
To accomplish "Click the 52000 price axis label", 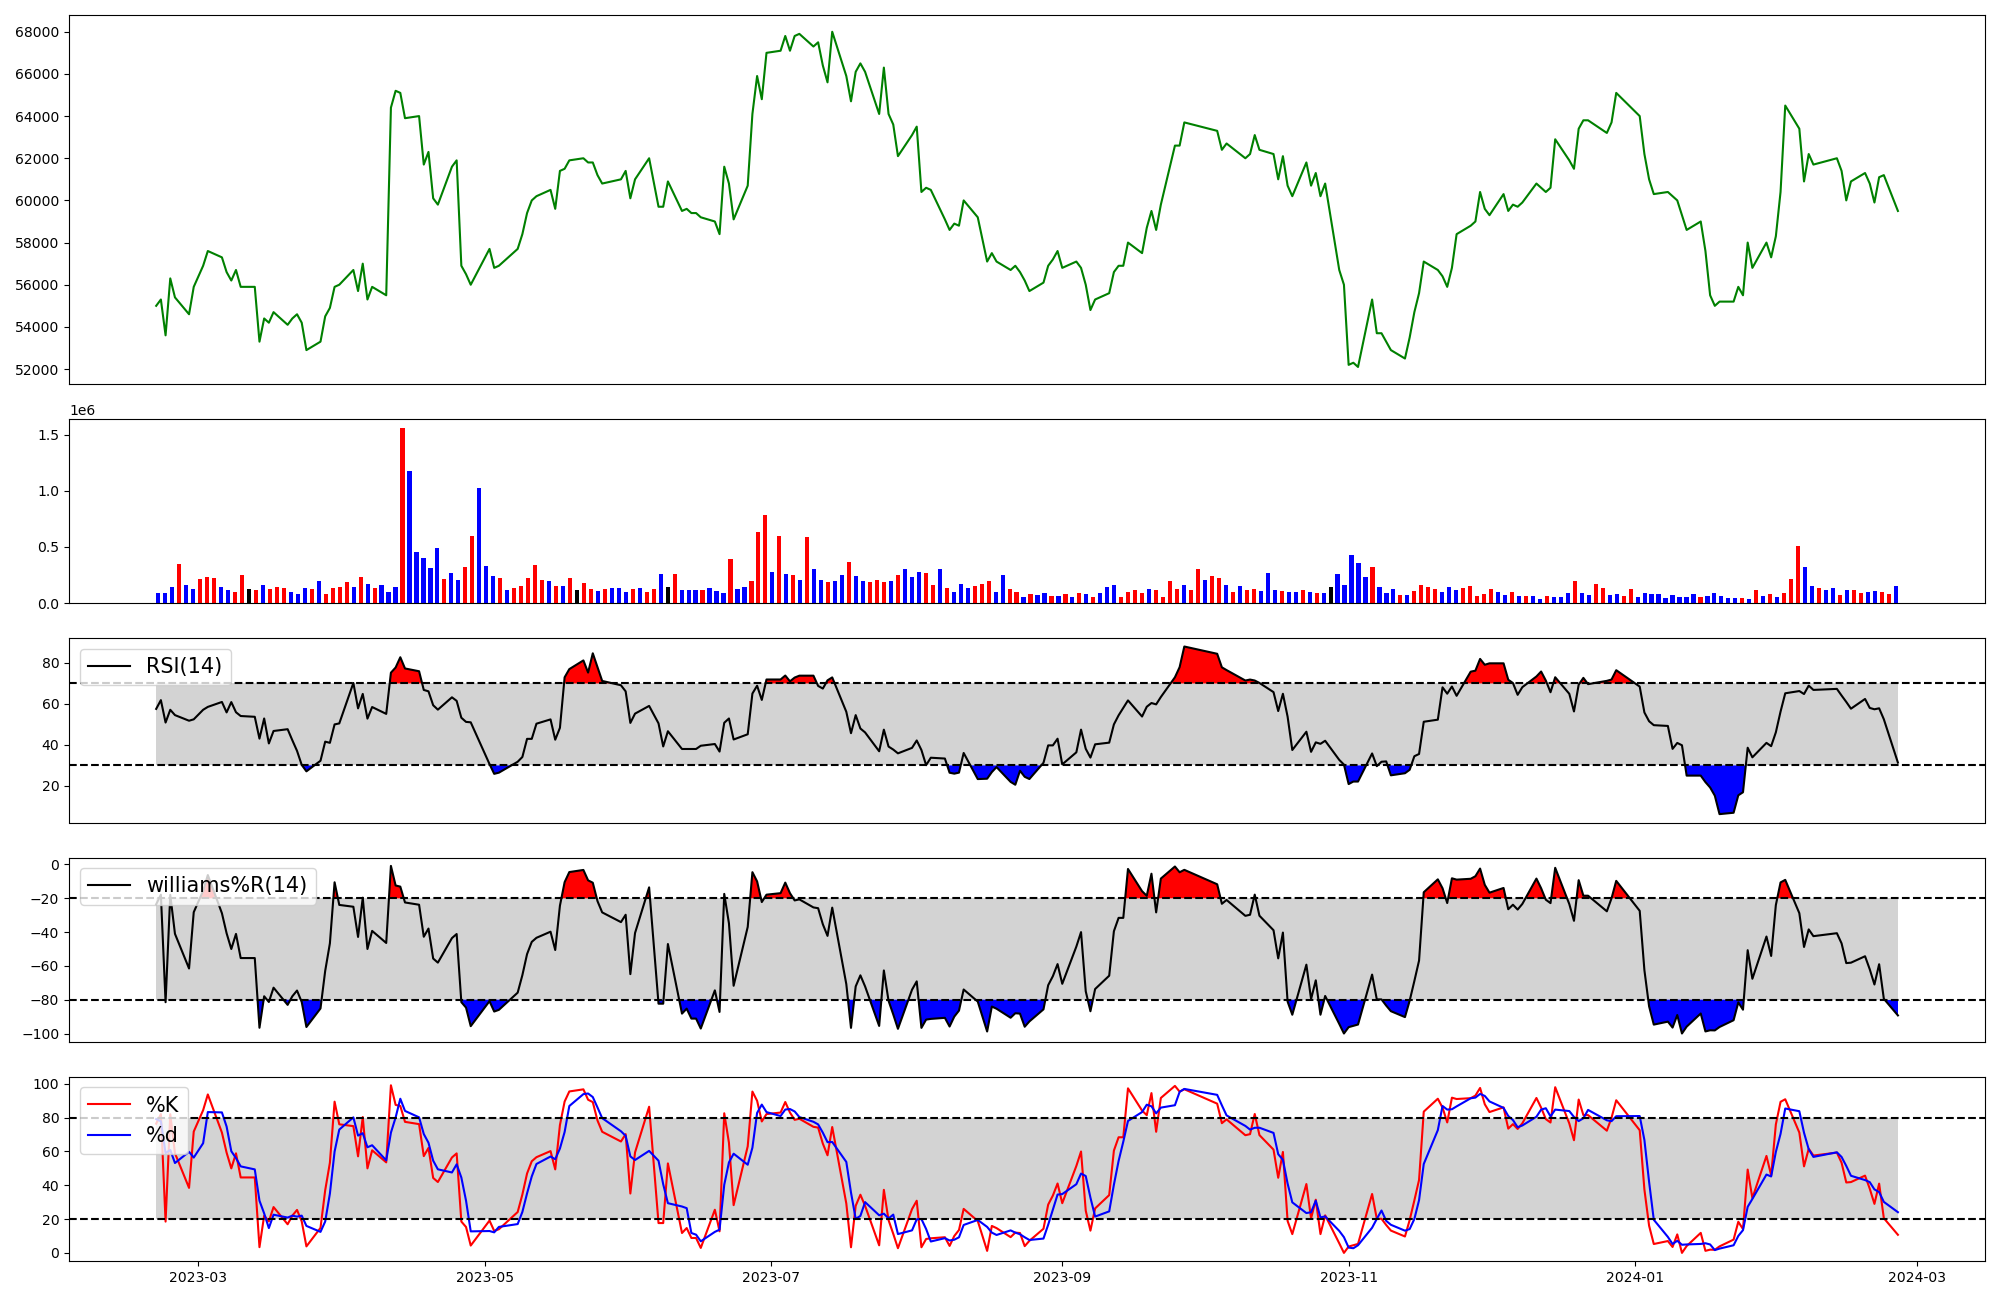I will pos(37,370).
